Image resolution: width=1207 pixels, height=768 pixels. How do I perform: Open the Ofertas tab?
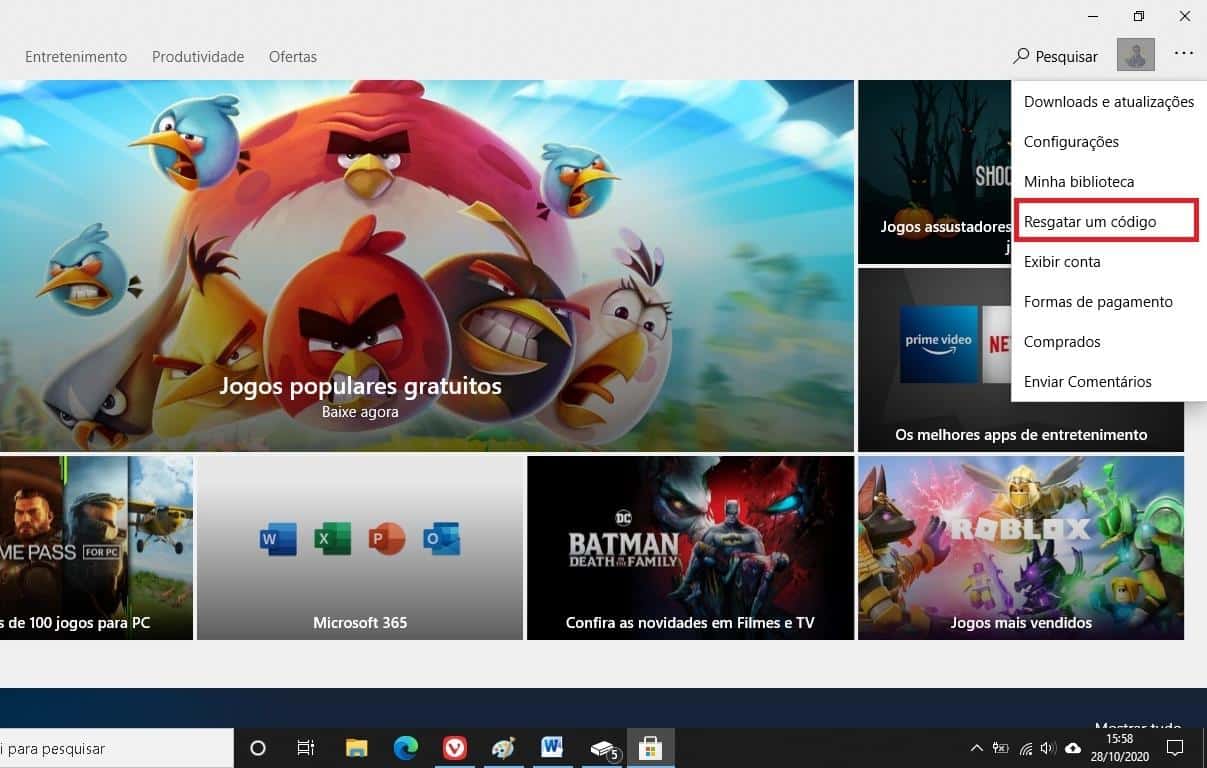coord(293,57)
